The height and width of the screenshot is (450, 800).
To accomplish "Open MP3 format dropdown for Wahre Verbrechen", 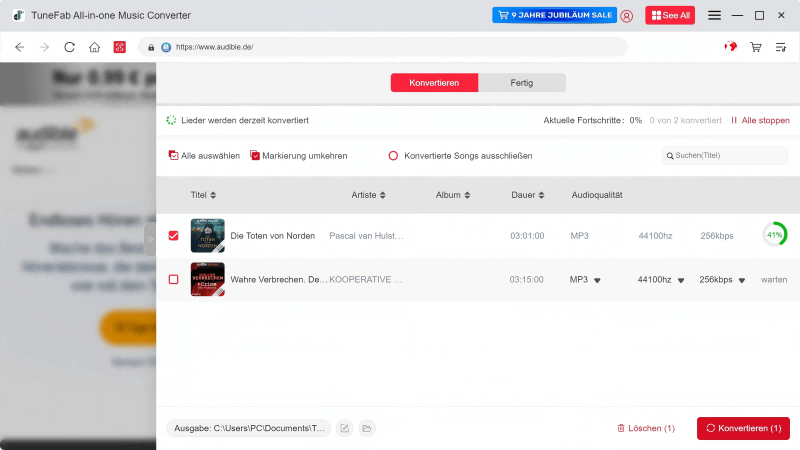I will [585, 280].
